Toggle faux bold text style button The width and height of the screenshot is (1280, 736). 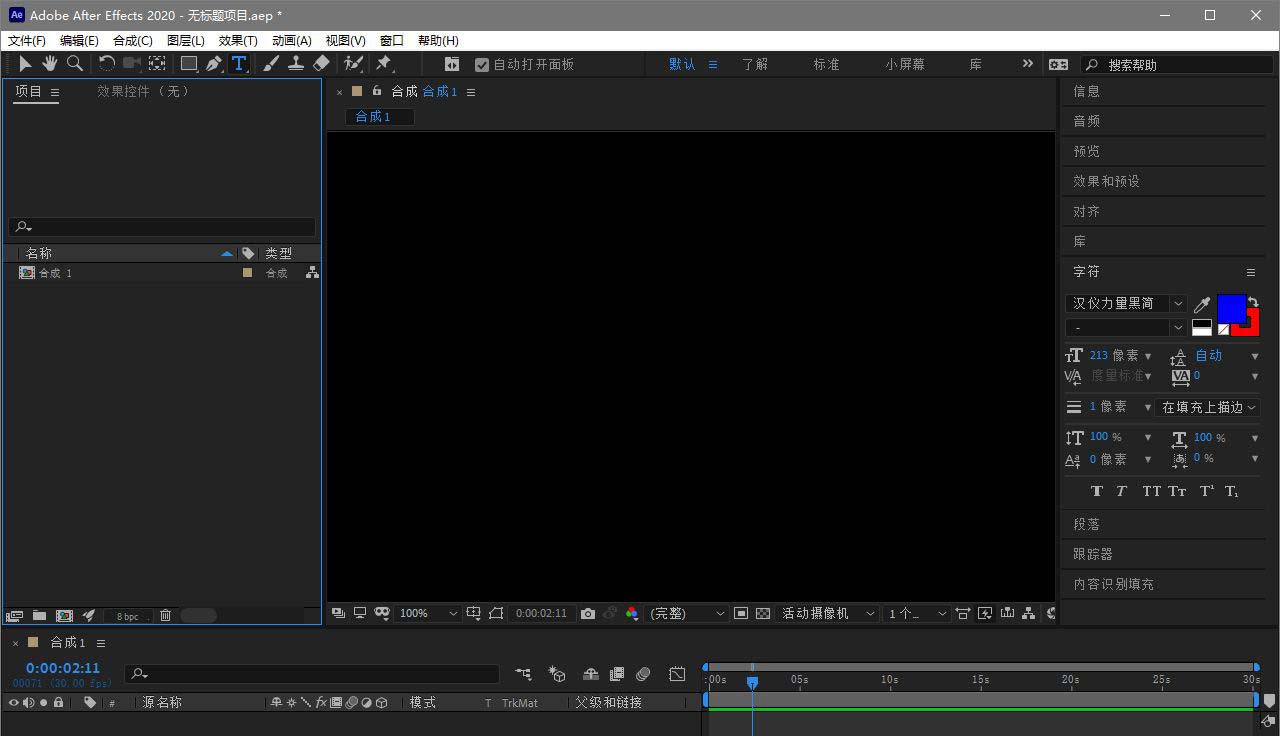(x=1097, y=491)
